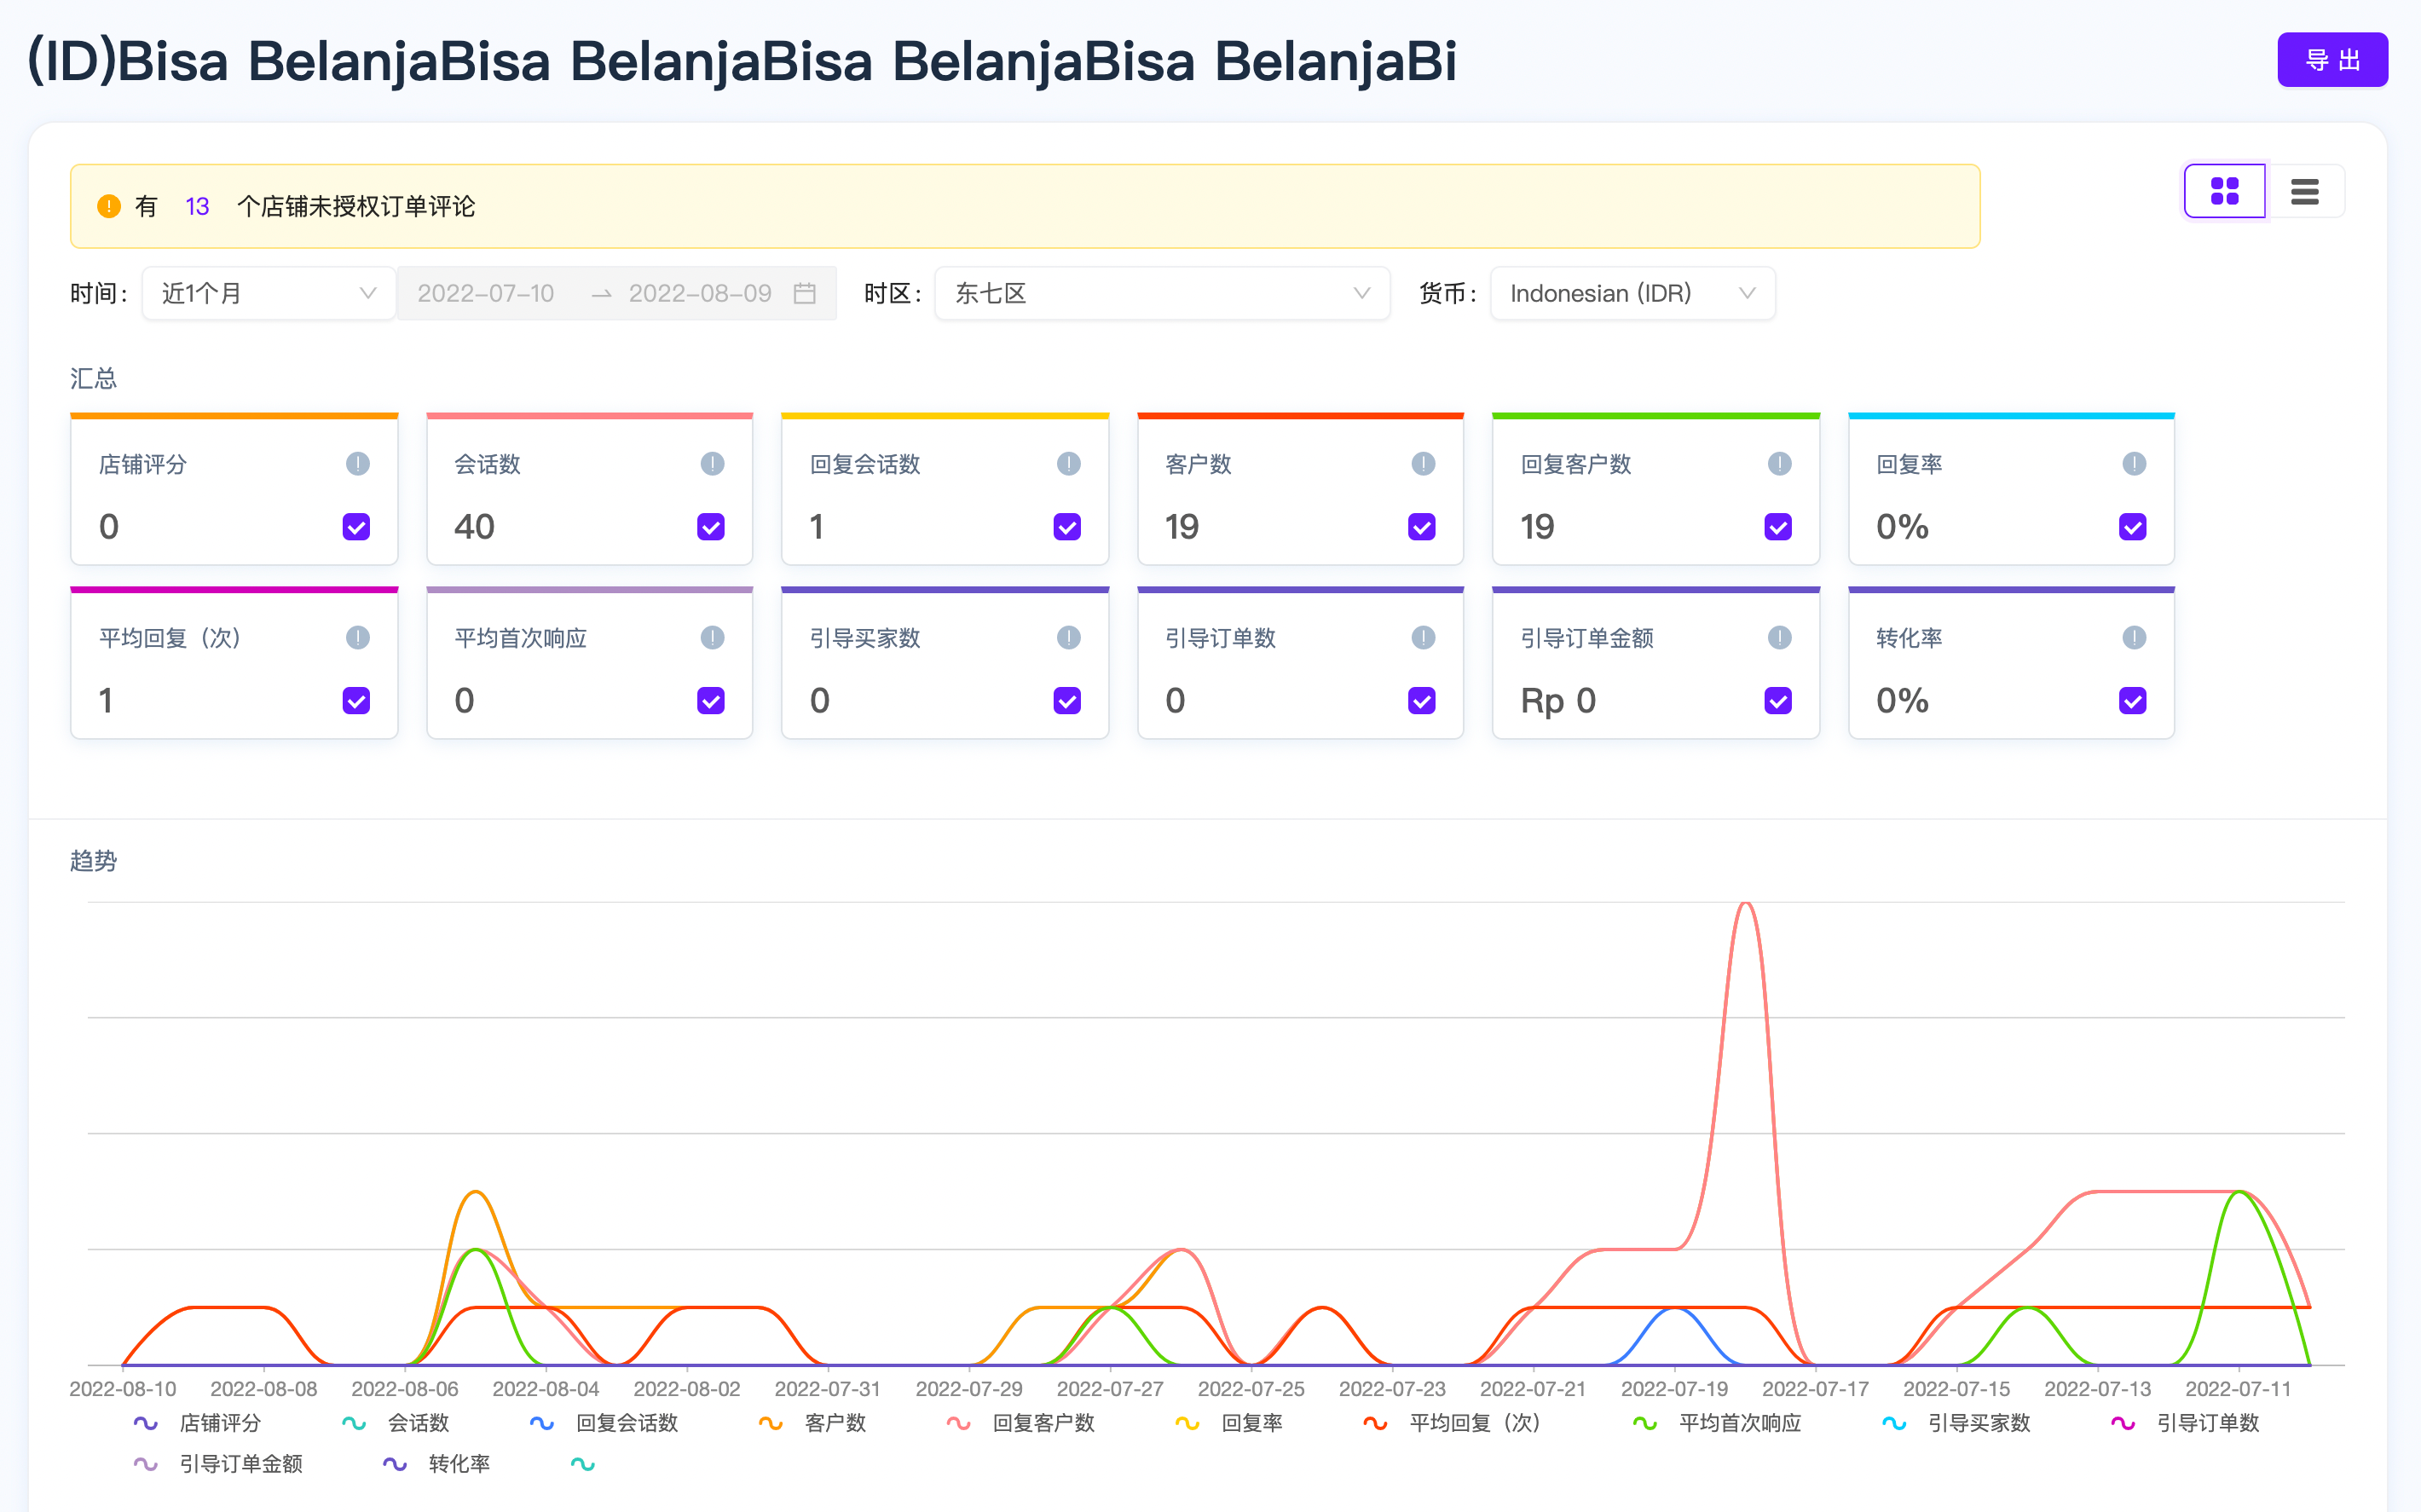Click the 13 unauthorized stores link
The image size is (2421, 1512).
click(197, 206)
